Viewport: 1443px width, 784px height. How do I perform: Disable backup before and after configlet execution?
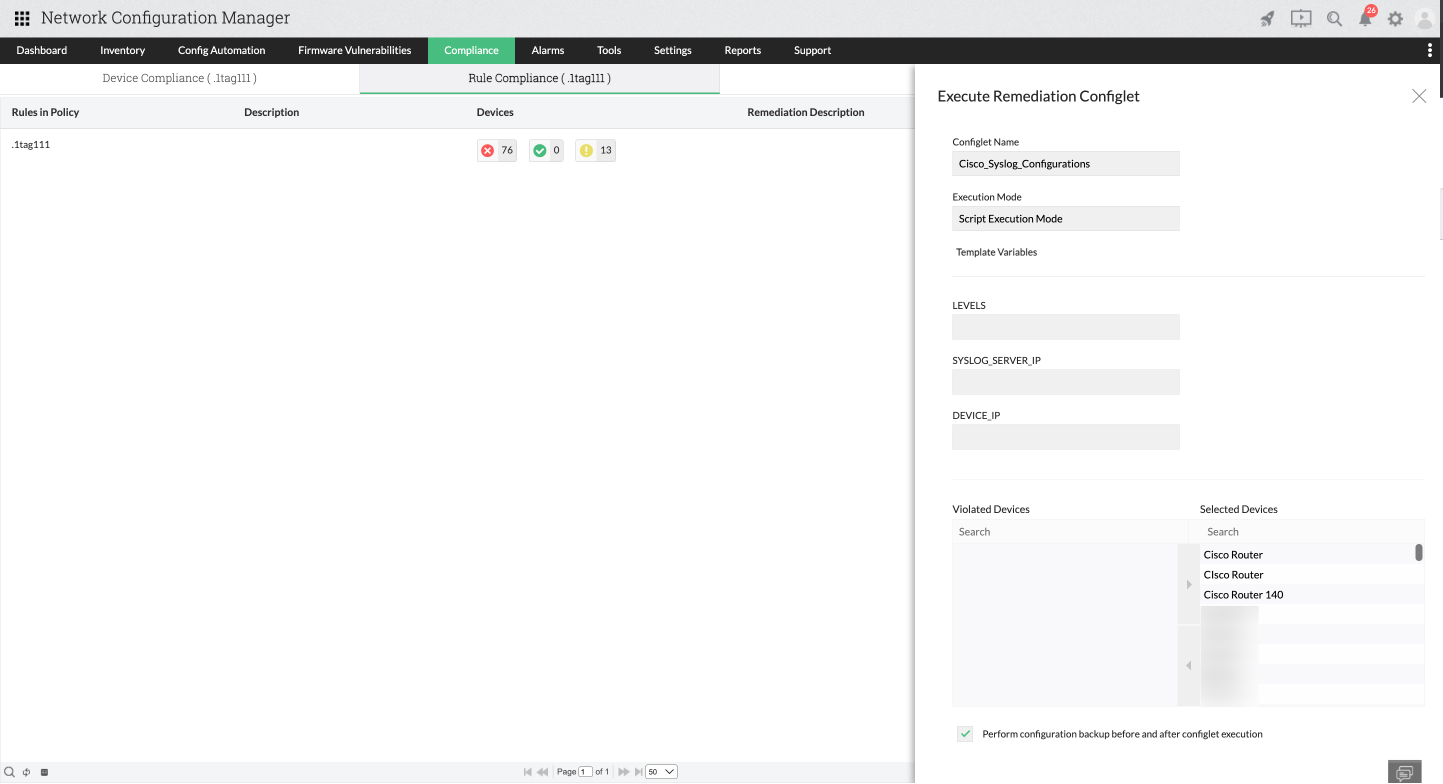coord(964,733)
